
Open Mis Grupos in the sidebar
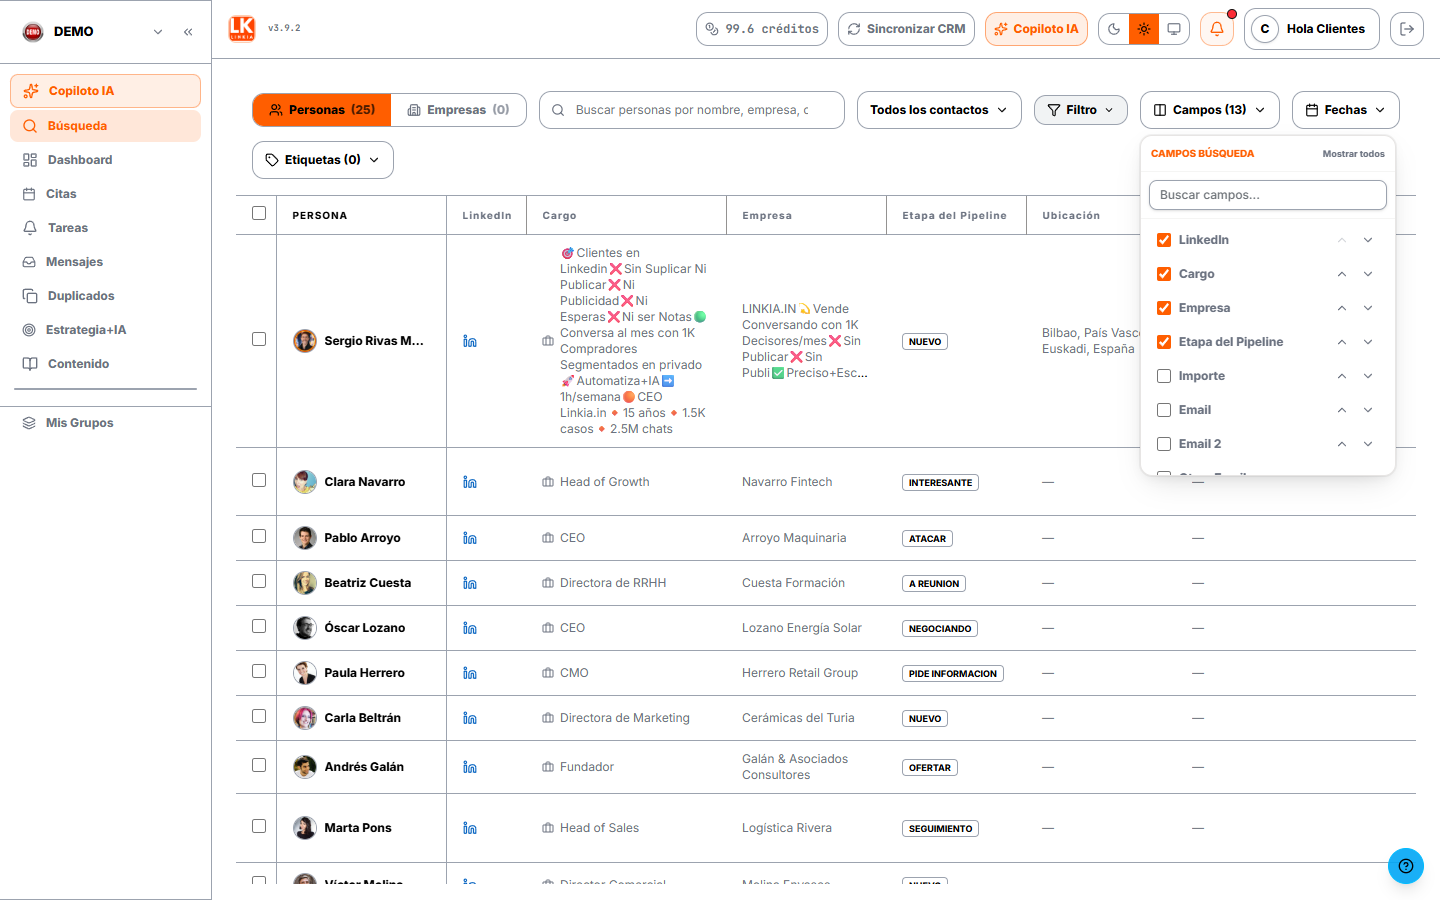105,423
